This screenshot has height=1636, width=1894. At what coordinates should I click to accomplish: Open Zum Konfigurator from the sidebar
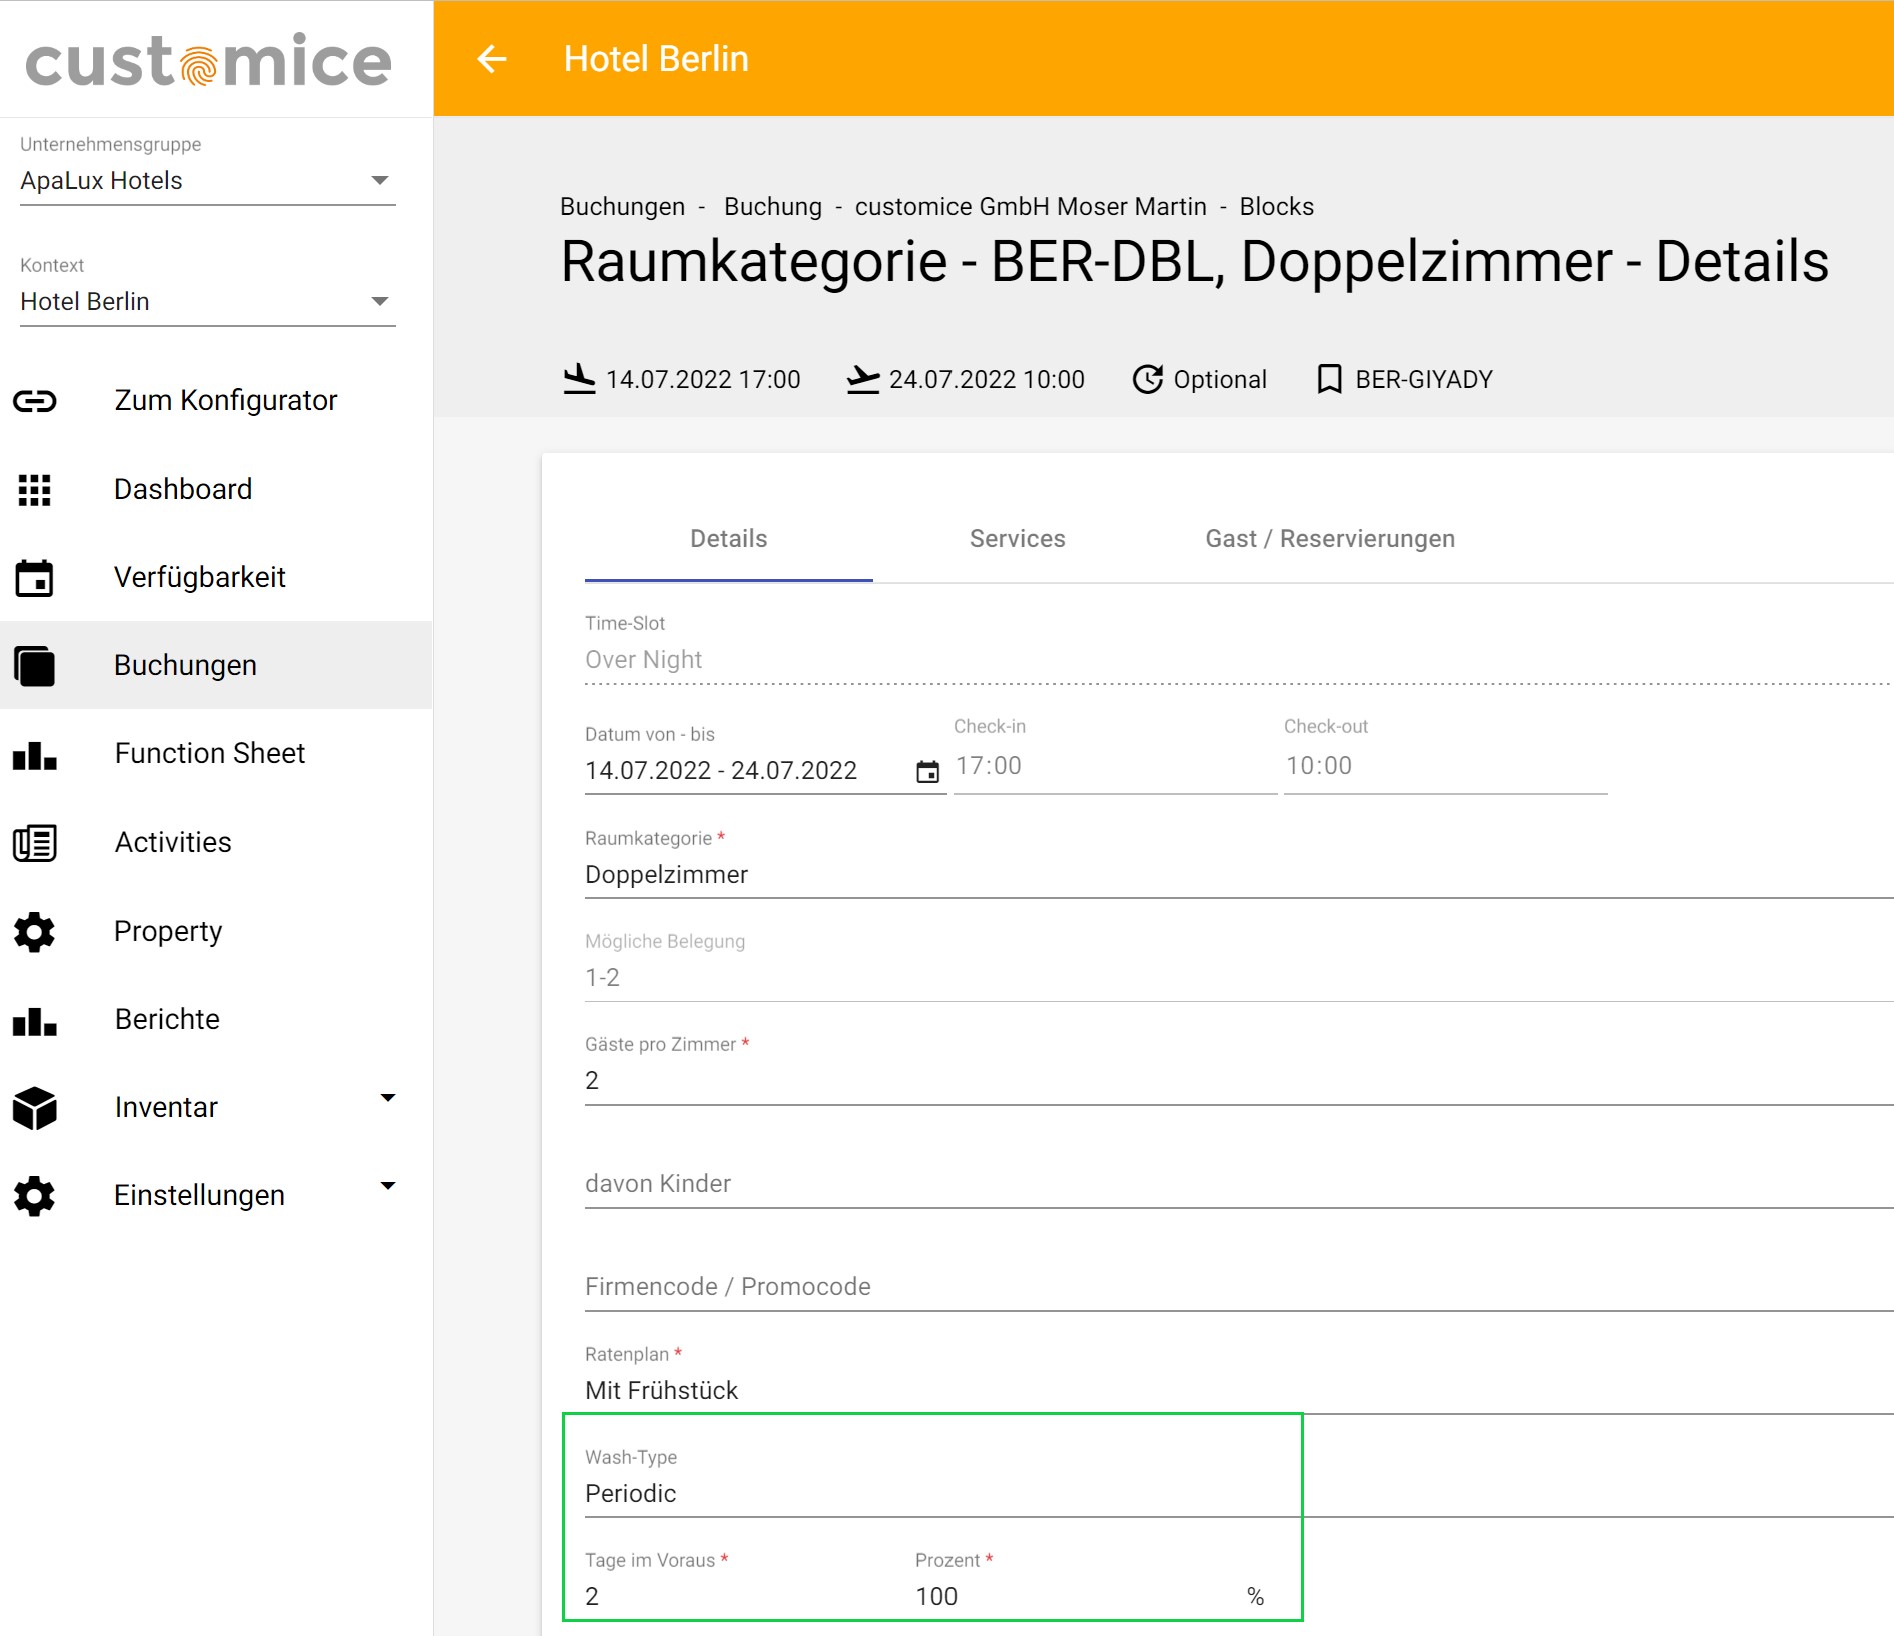[x=216, y=401]
